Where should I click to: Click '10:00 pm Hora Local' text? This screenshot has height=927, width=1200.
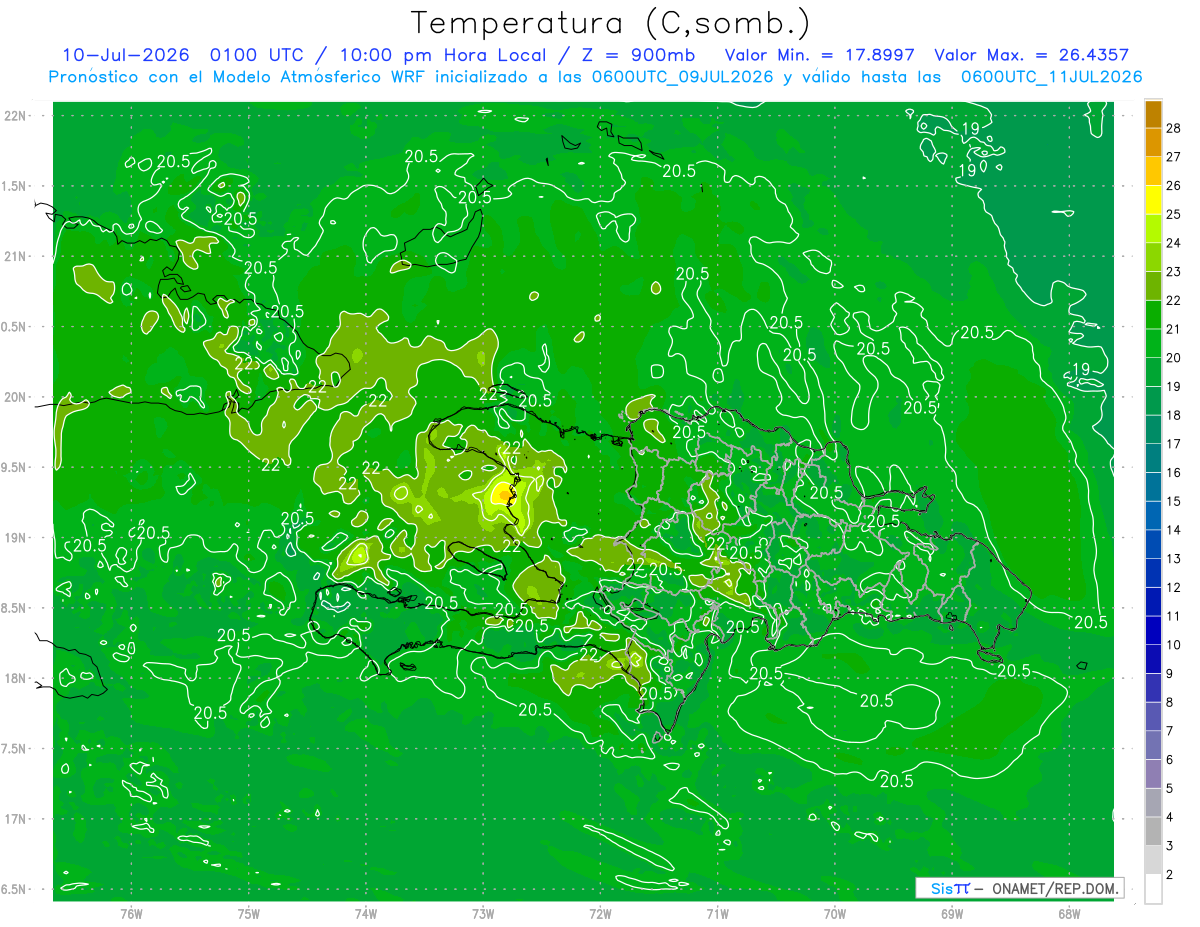441,55
